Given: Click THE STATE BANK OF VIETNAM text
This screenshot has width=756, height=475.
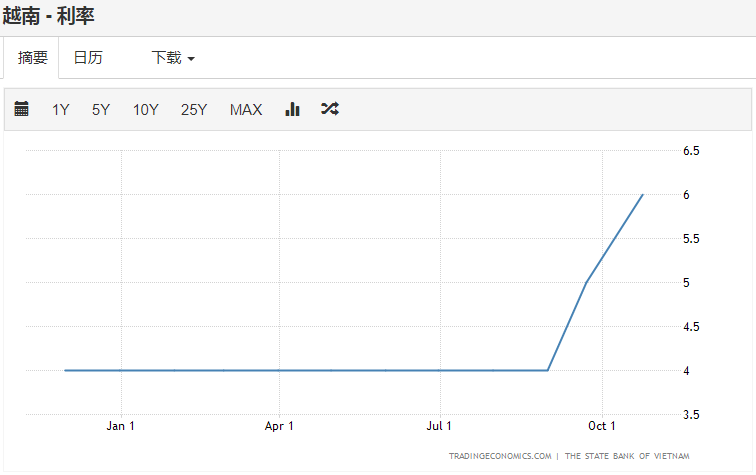Looking at the screenshot, I should click(x=627, y=456).
